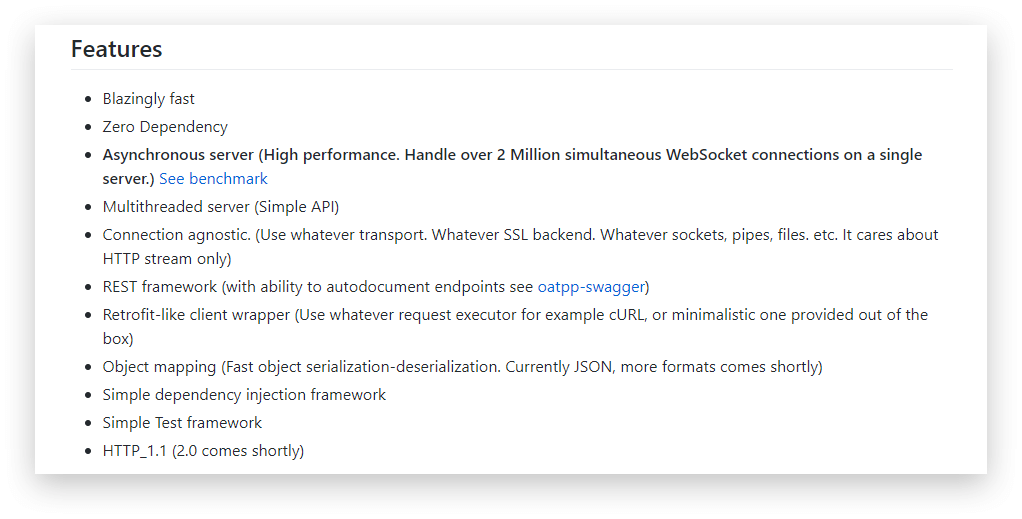
Task: Click the REST framework feature text
Action: pyautogui.click(x=160, y=287)
